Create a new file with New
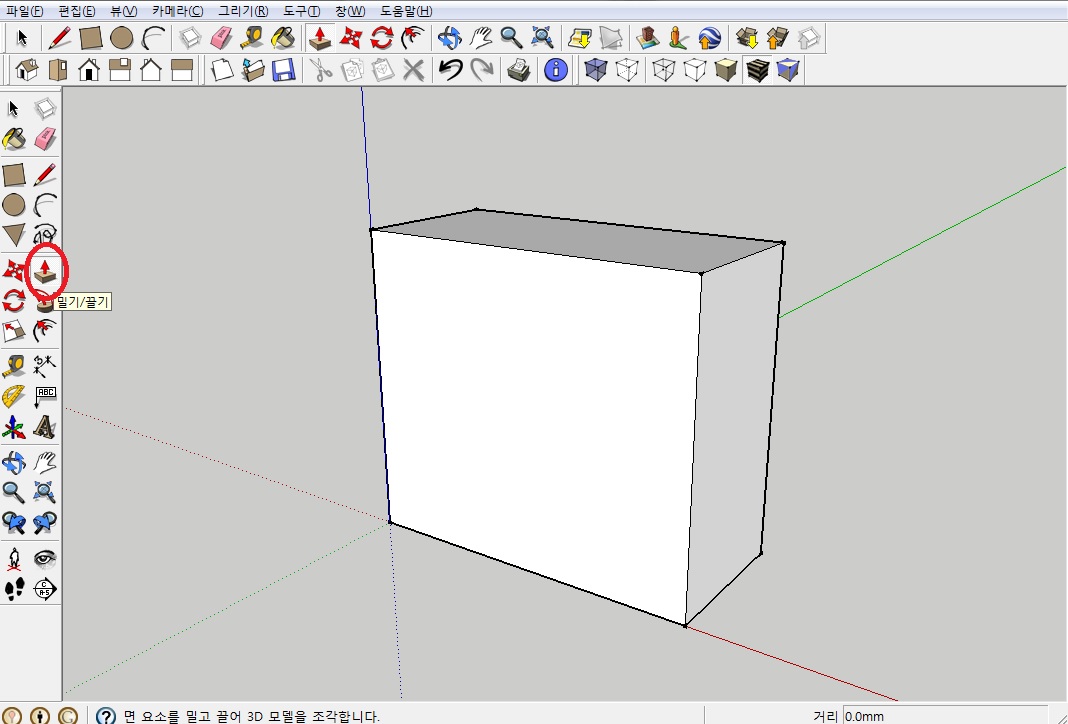 [x=221, y=69]
